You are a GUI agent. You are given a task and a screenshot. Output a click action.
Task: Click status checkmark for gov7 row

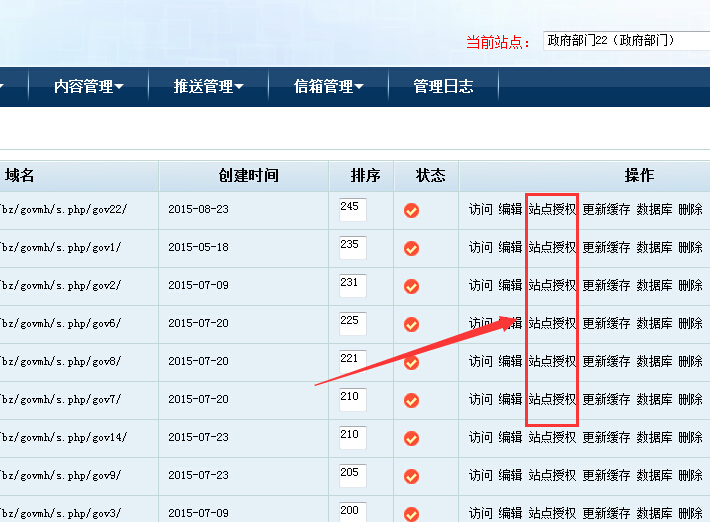[x=411, y=400]
